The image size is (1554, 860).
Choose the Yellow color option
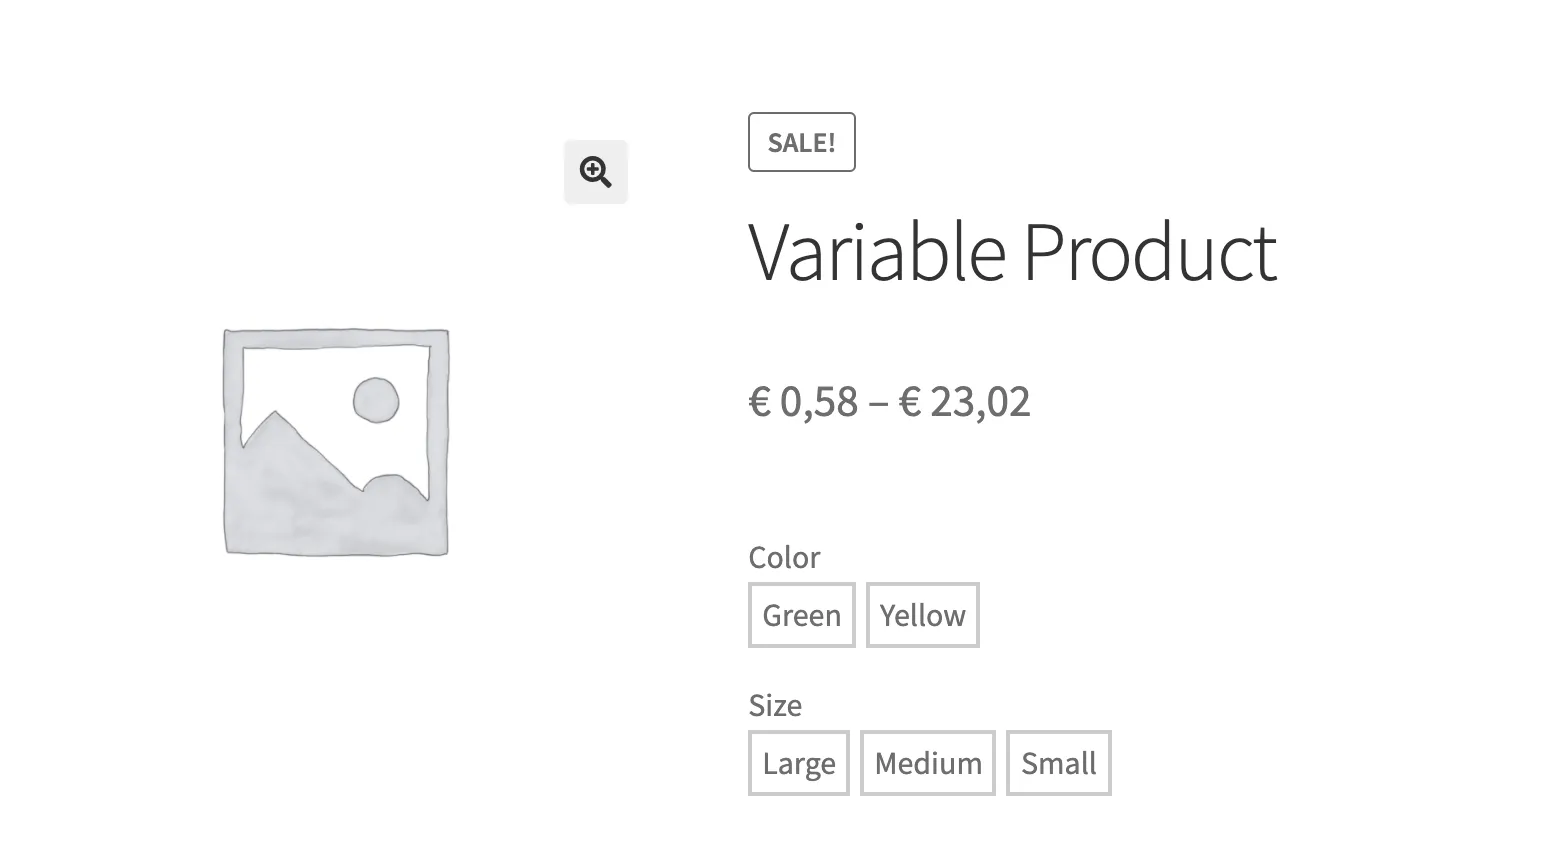[922, 615]
